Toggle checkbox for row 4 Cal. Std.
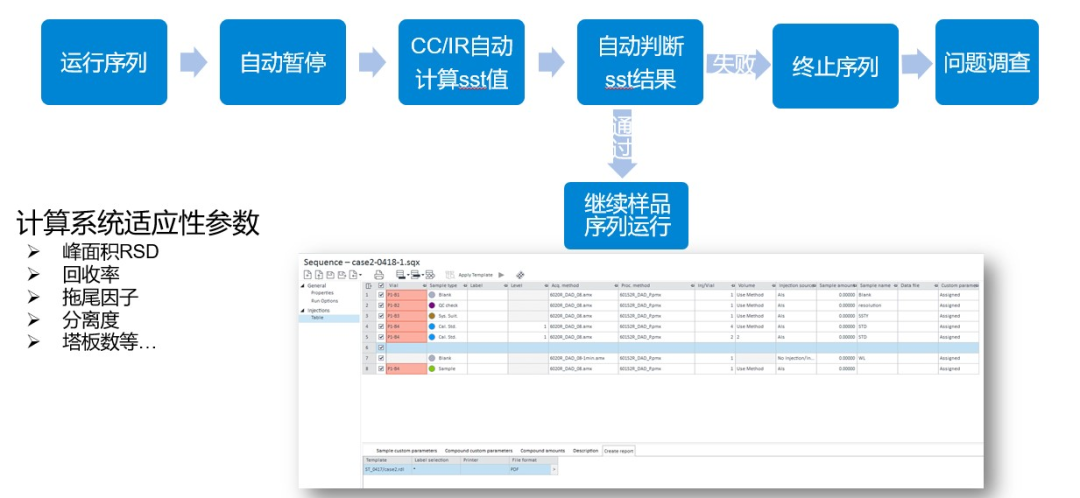 (x=381, y=326)
